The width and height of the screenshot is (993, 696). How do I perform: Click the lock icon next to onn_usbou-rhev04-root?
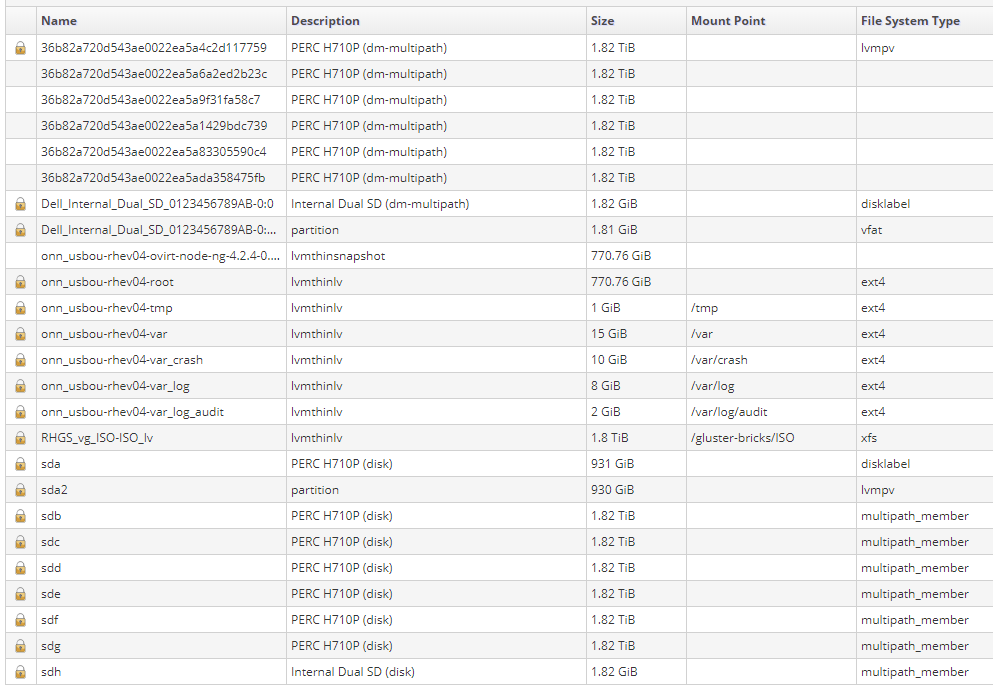click(20, 282)
